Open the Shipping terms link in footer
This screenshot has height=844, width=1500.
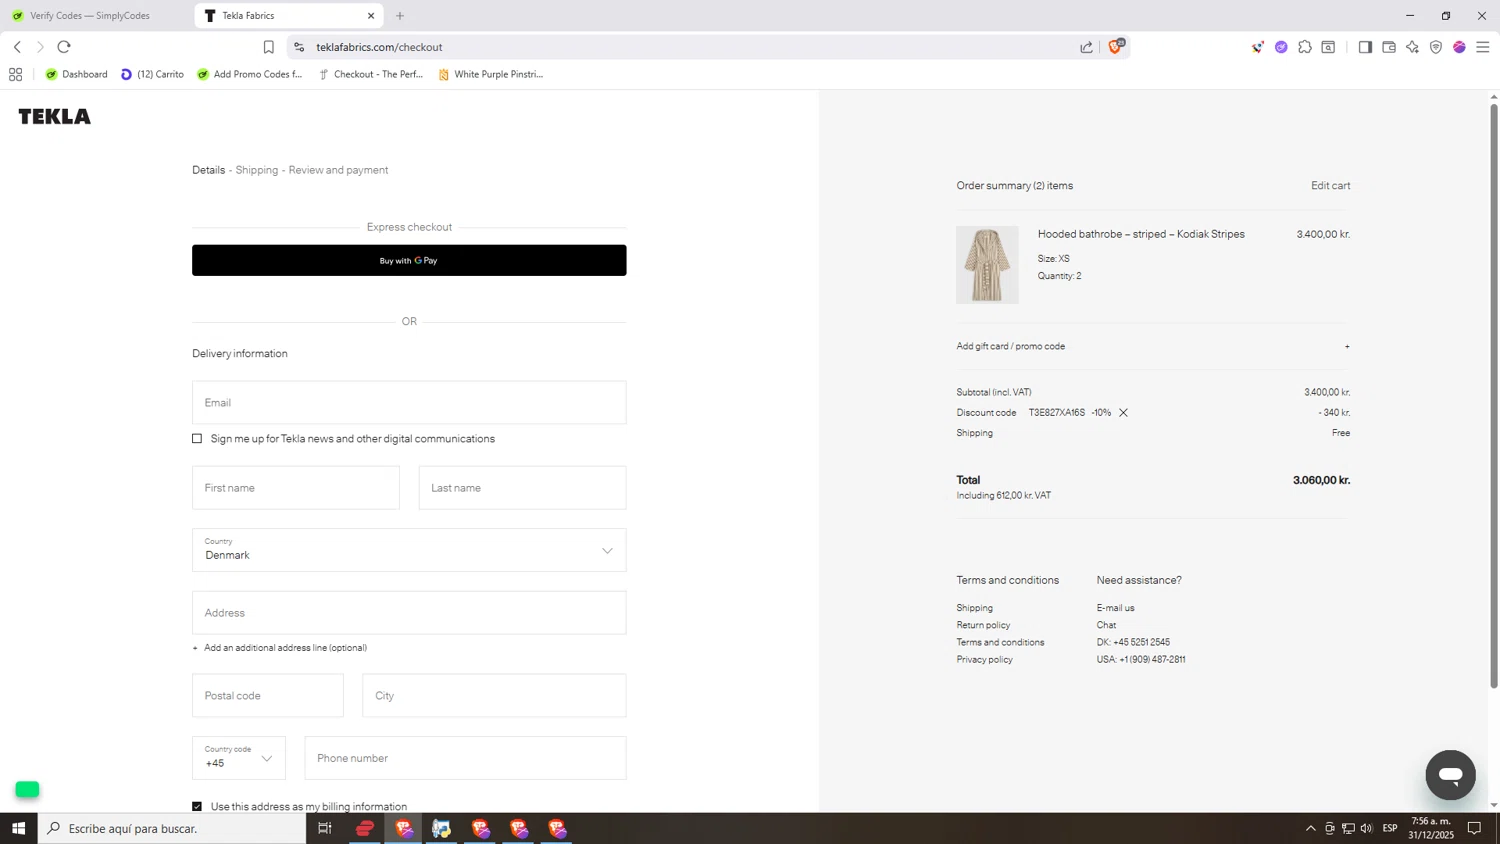974,608
